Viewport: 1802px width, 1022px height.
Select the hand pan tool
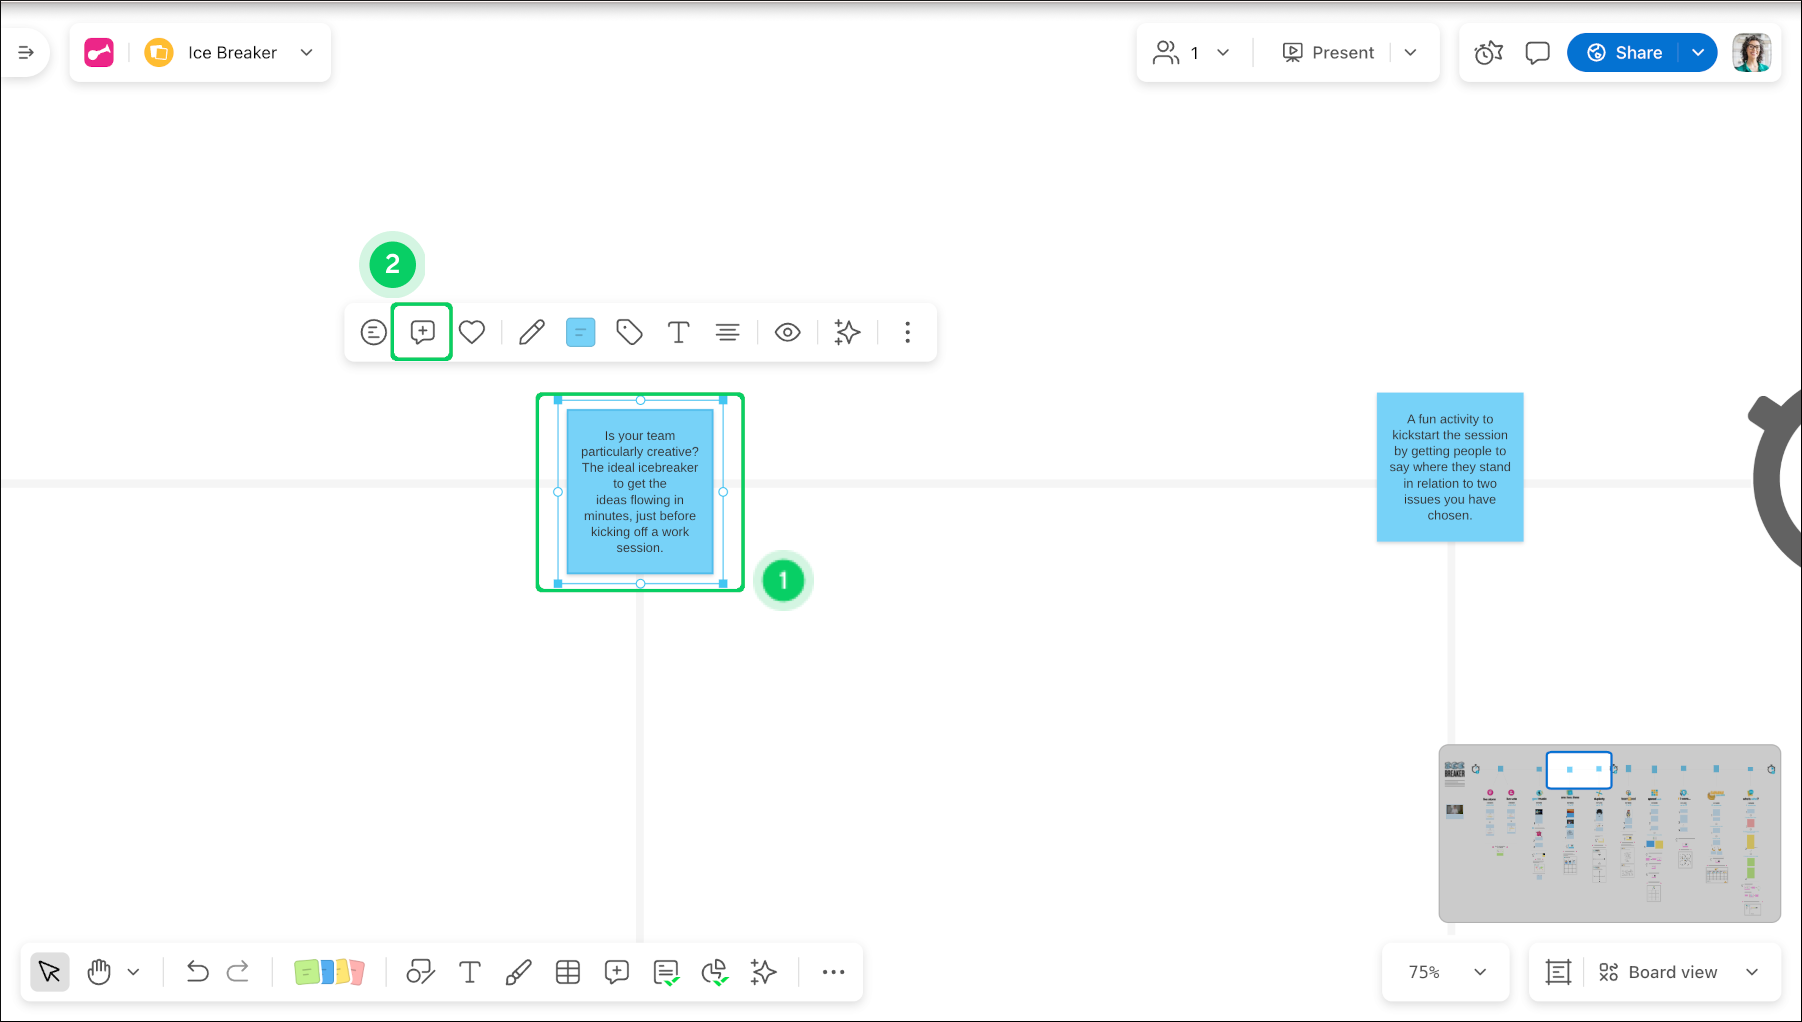point(99,972)
